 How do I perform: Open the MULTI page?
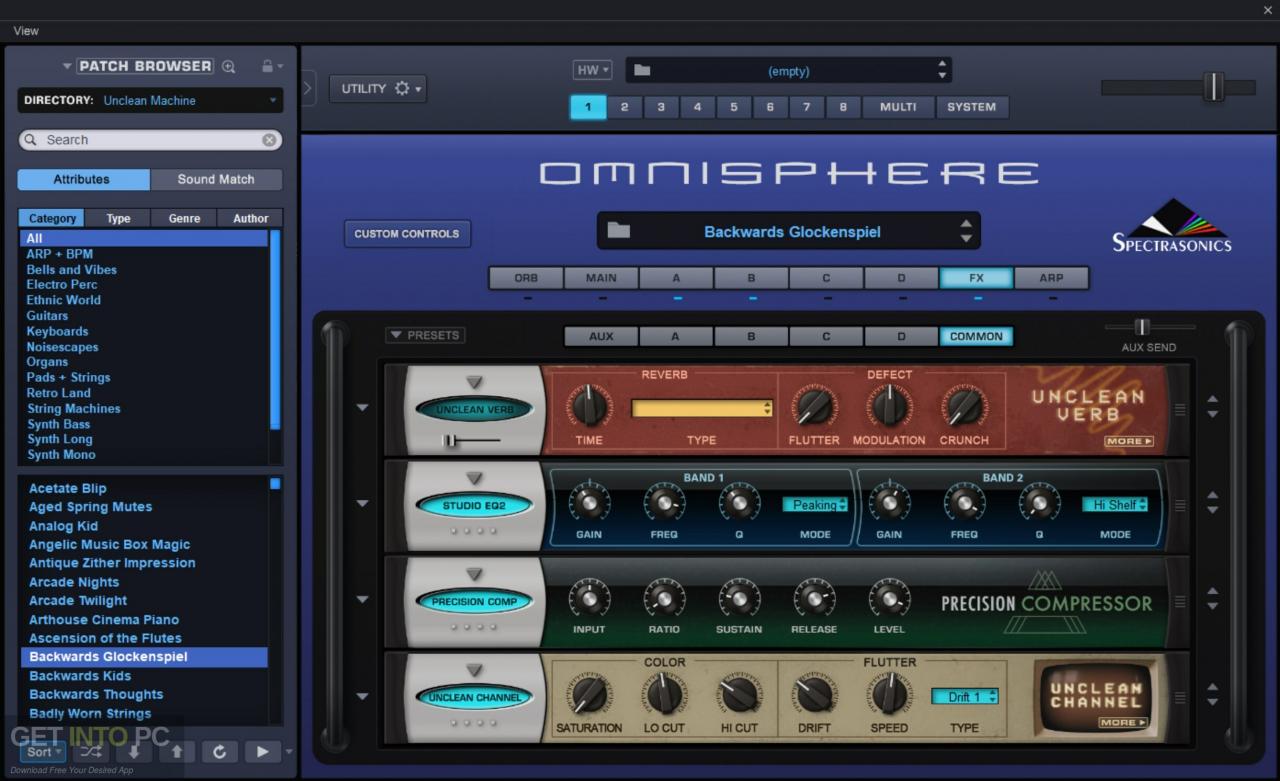coord(898,107)
